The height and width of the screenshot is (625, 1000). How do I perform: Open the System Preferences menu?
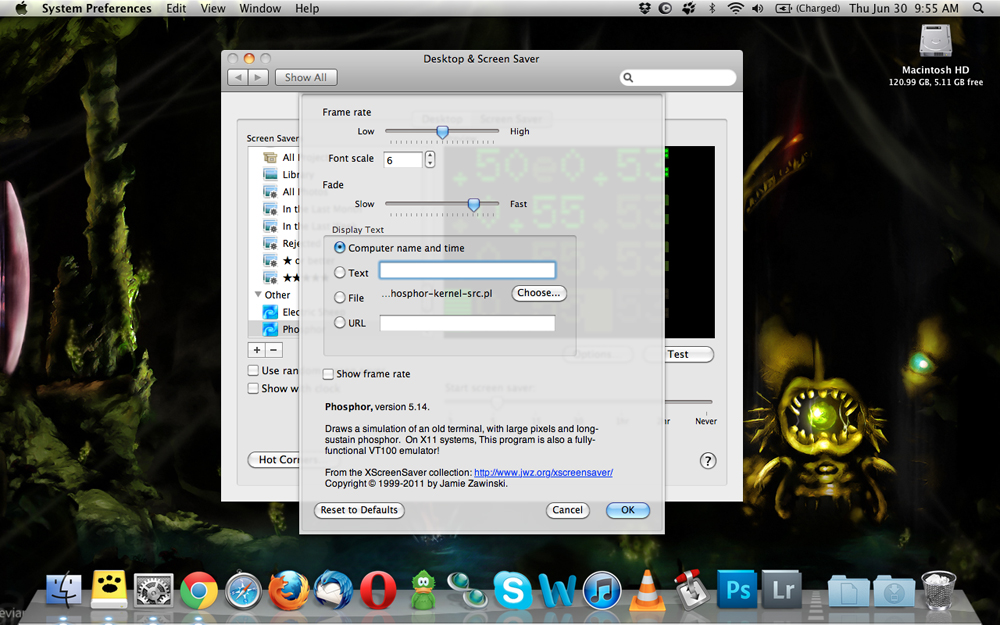pyautogui.click(x=96, y=8)
